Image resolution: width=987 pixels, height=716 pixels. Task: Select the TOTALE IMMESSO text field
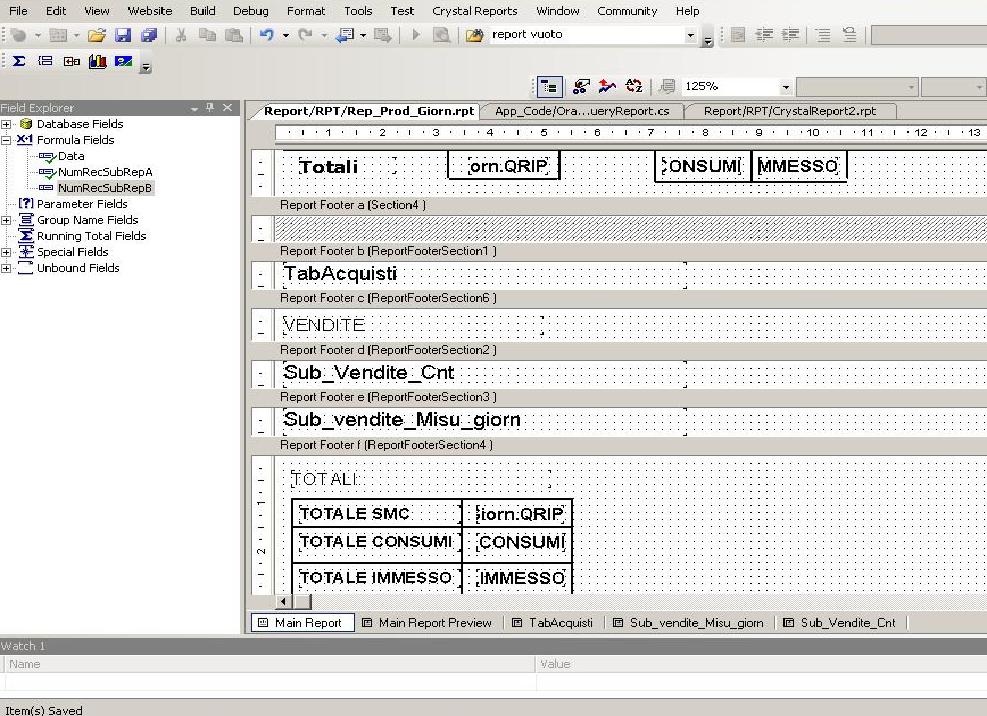(x=379, y=577)
